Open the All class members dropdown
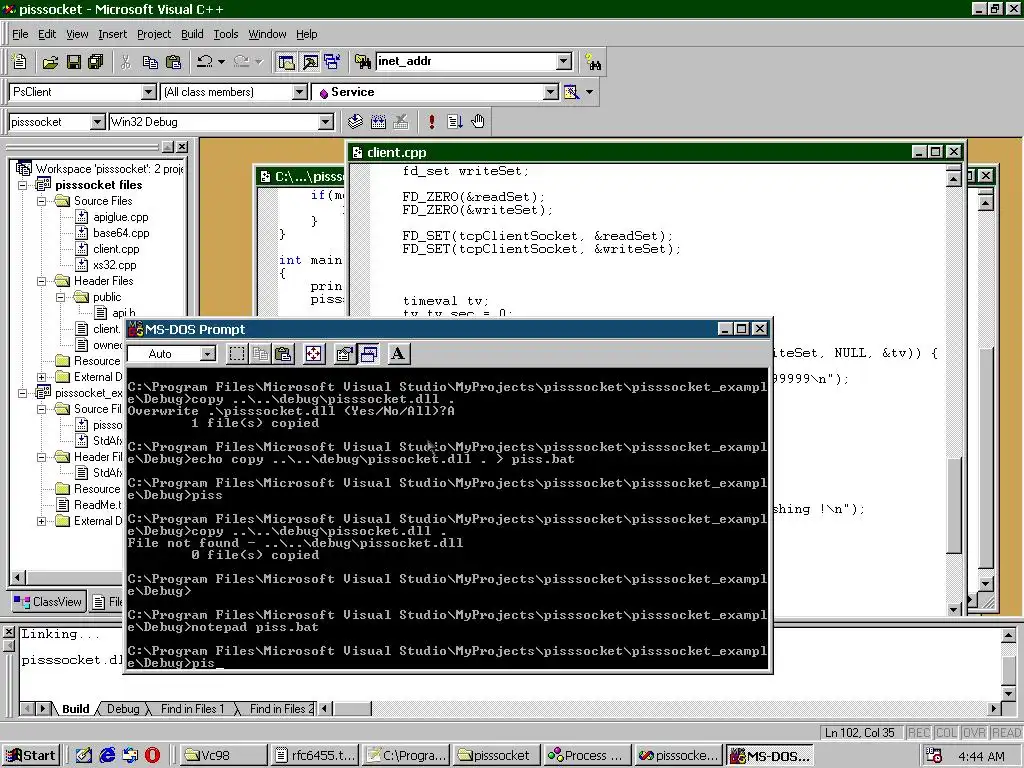The width and height of the screenshot is (1024, 768). point(300,92)
